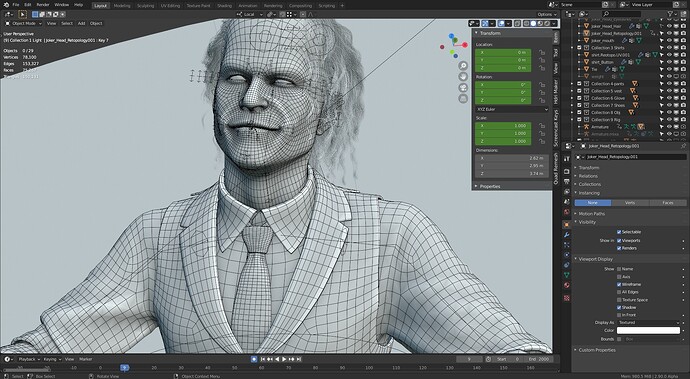Enable the Name display checkbox
This screenshot has height=379, width=690.
619,269
